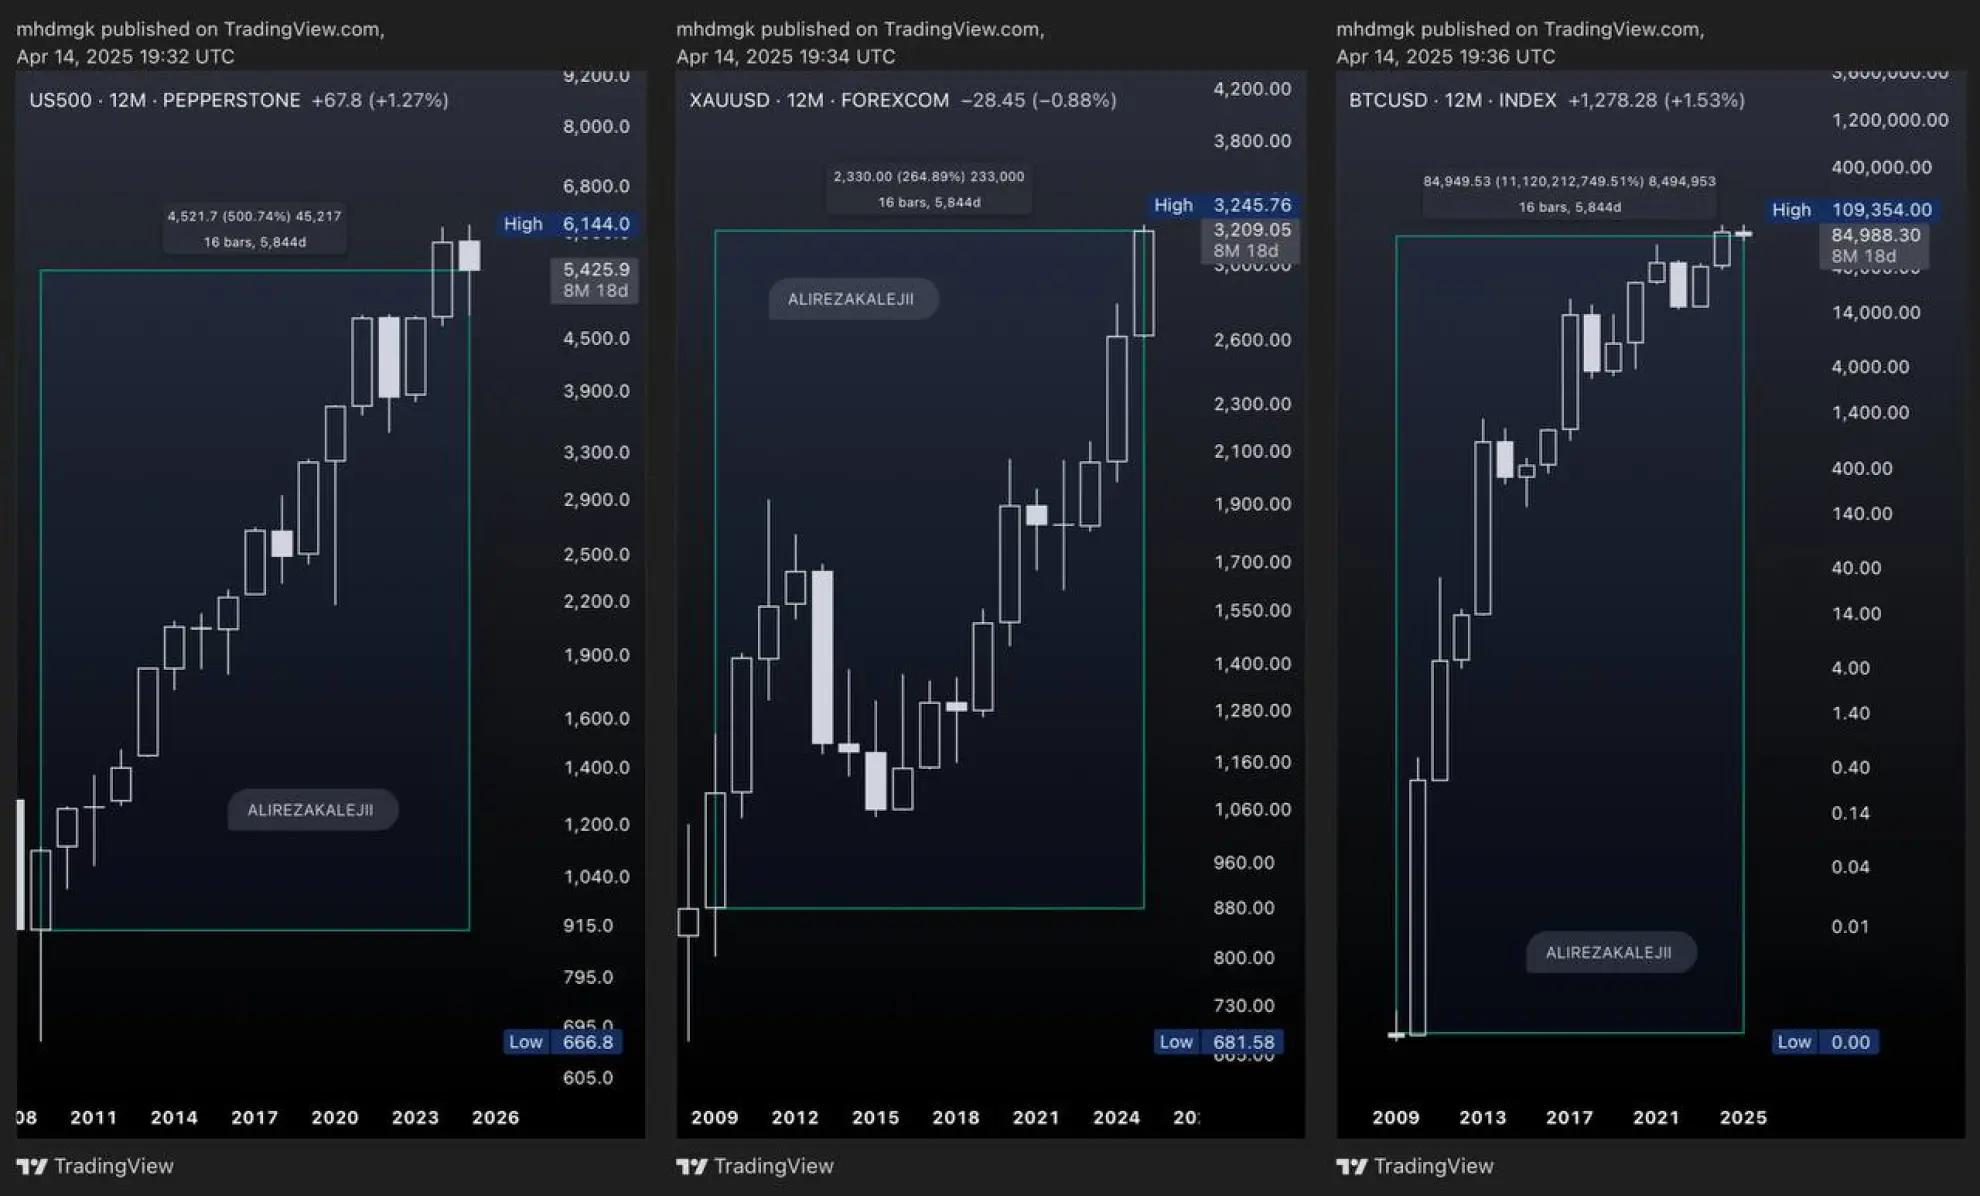
Task: Select the US500 12M PEPPERSTONE title
Action: pos(165,100)
